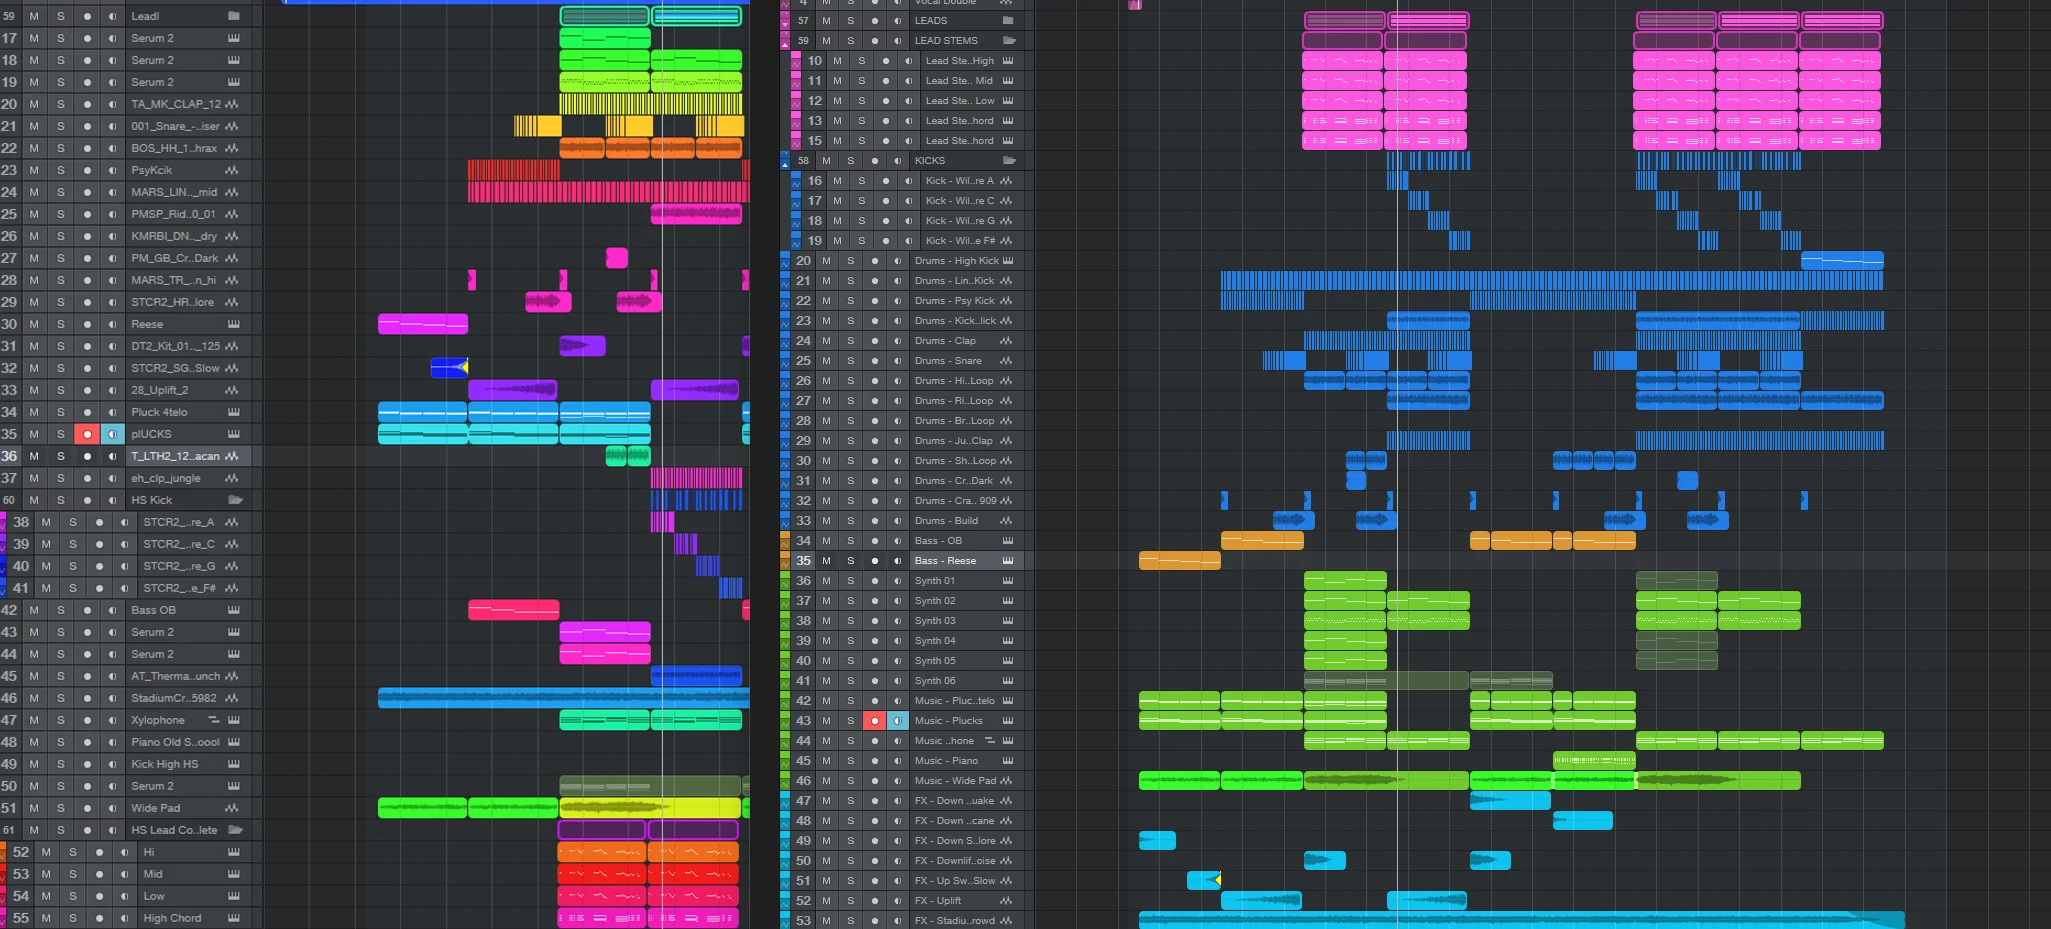Turn off monitor on Music - Plucks track

898,721
